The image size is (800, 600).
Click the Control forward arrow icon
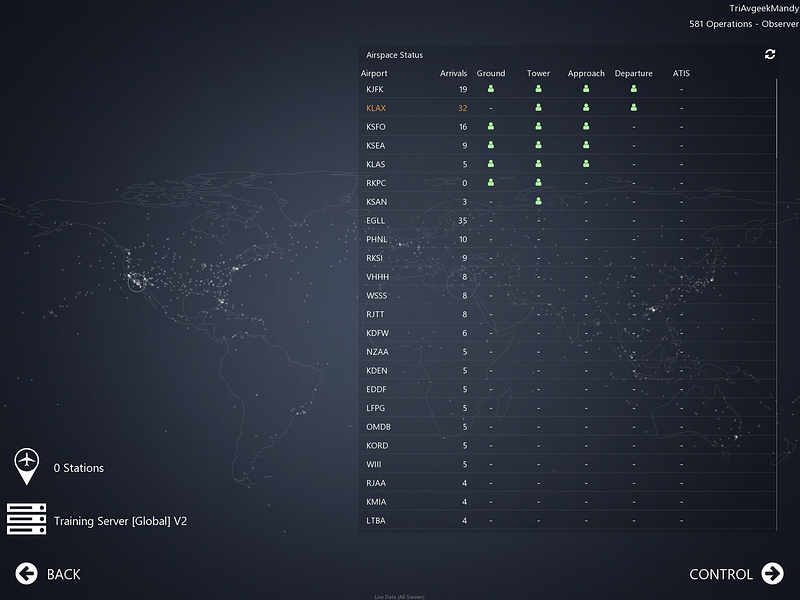772,573
